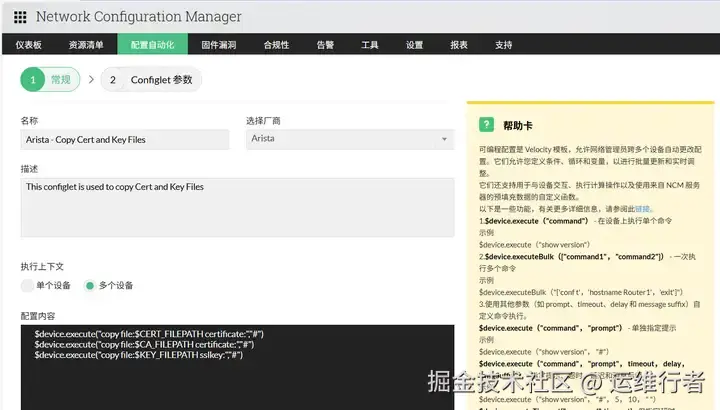
Task: Open the 支持 support menu
Action: pos(503,45)
